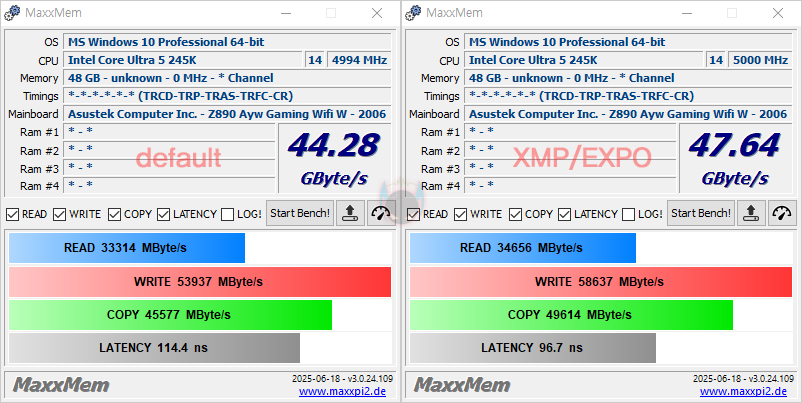This screenshot has width=802, height=403.
Task: Toggle COPY checkbox in the right (XMP/EXPO) window
Action: (x=515, y=214)
